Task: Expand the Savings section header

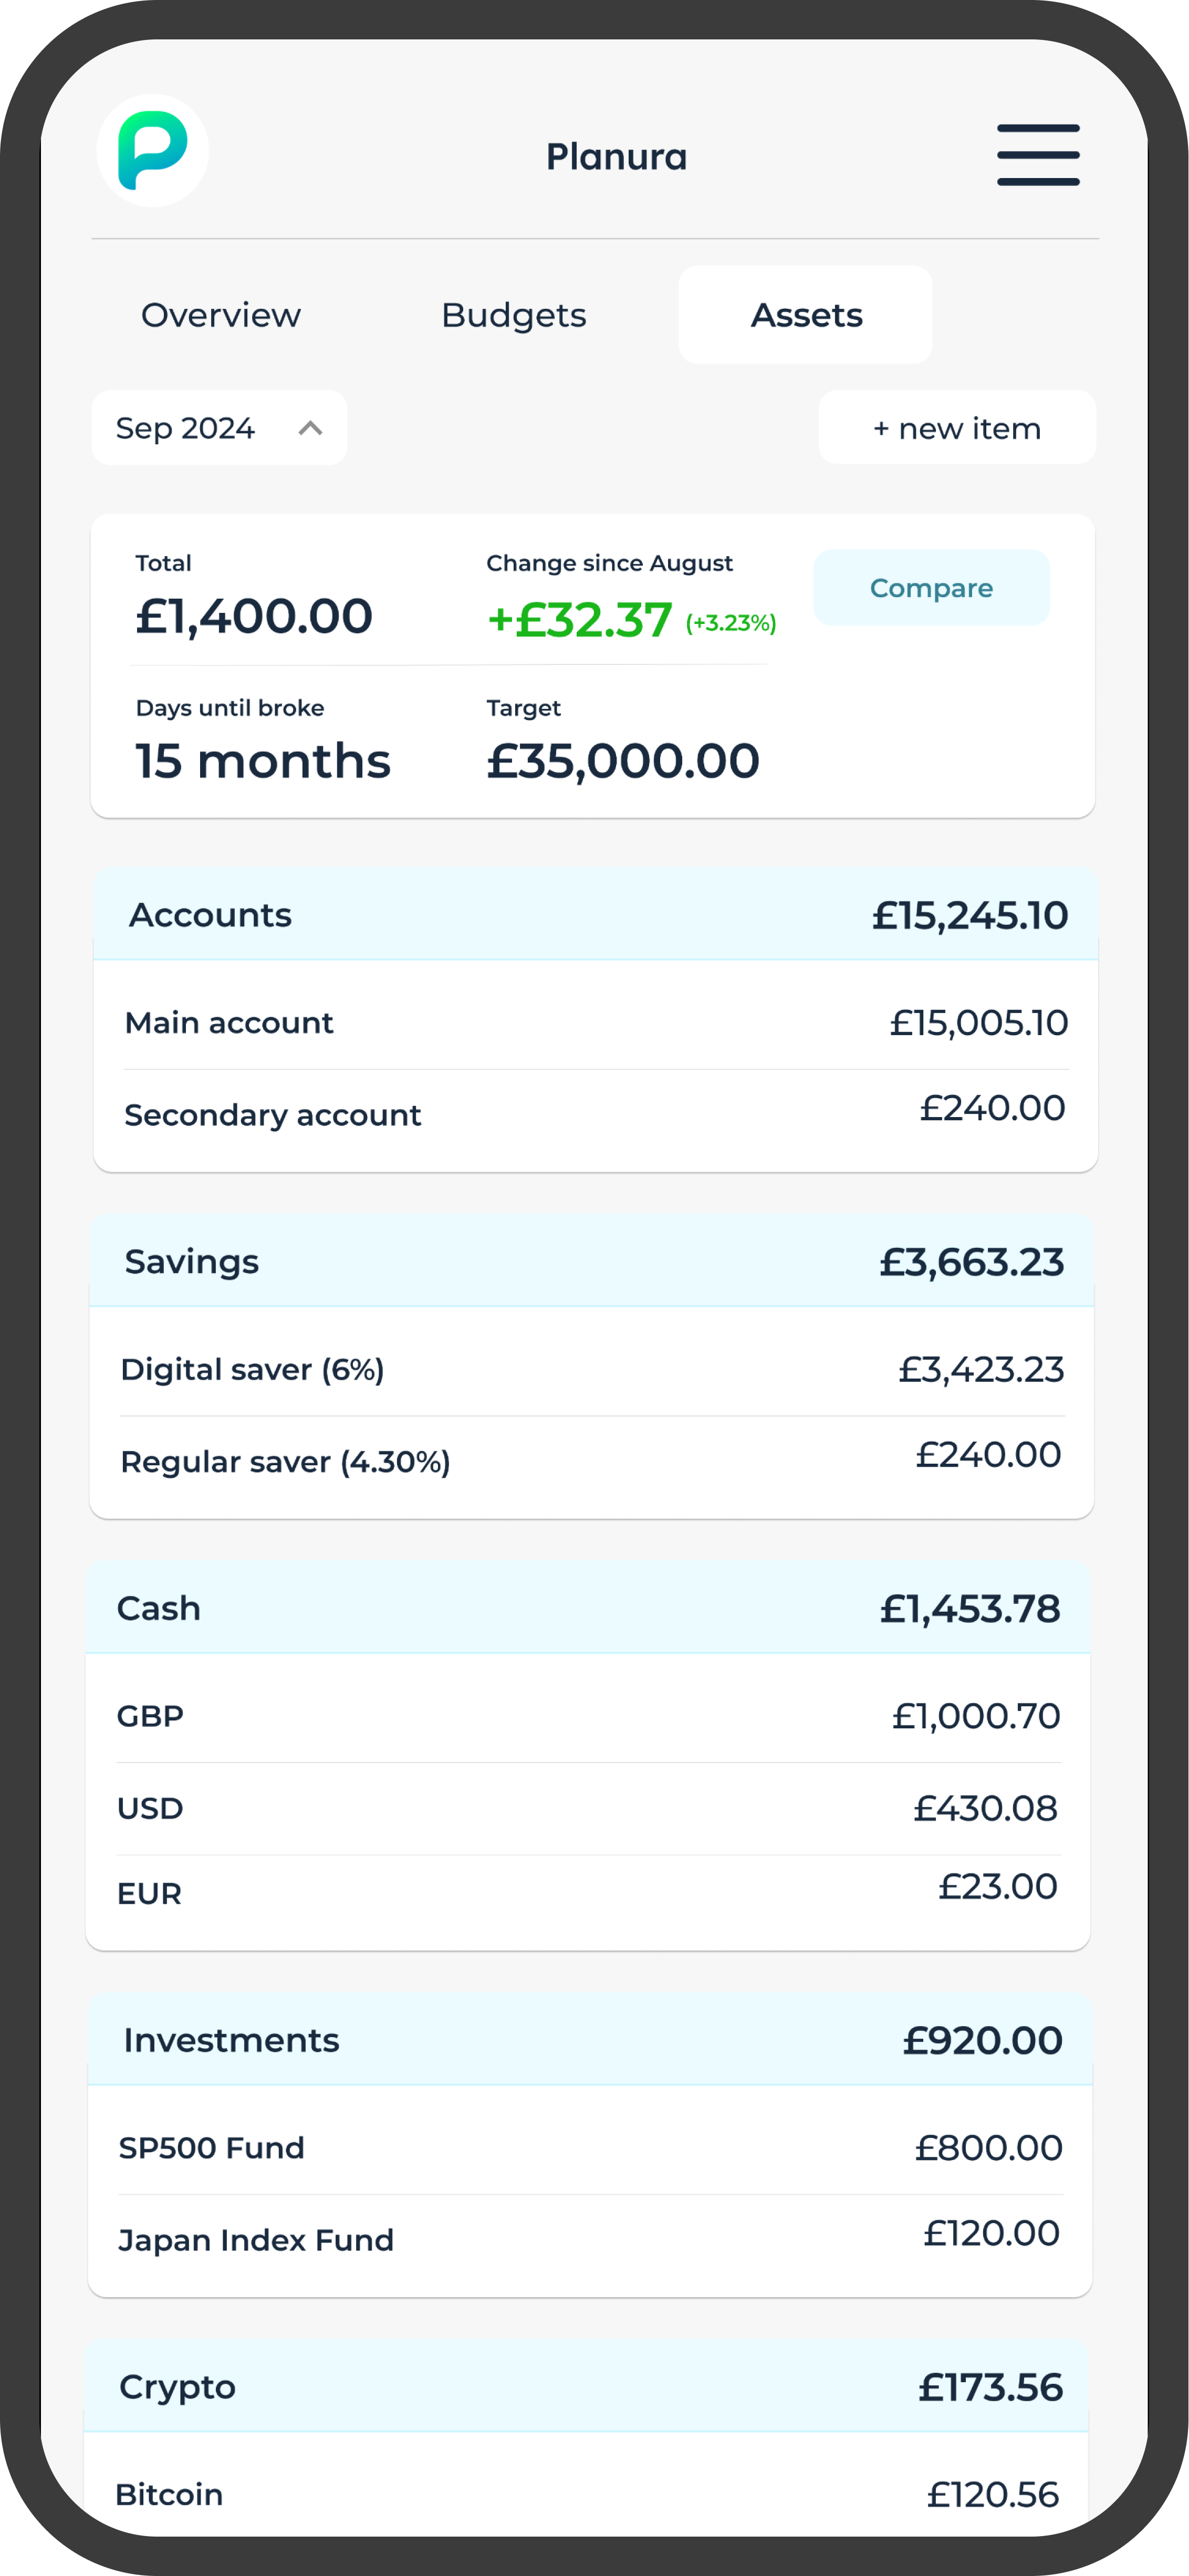Action: tap(592, 1262)
